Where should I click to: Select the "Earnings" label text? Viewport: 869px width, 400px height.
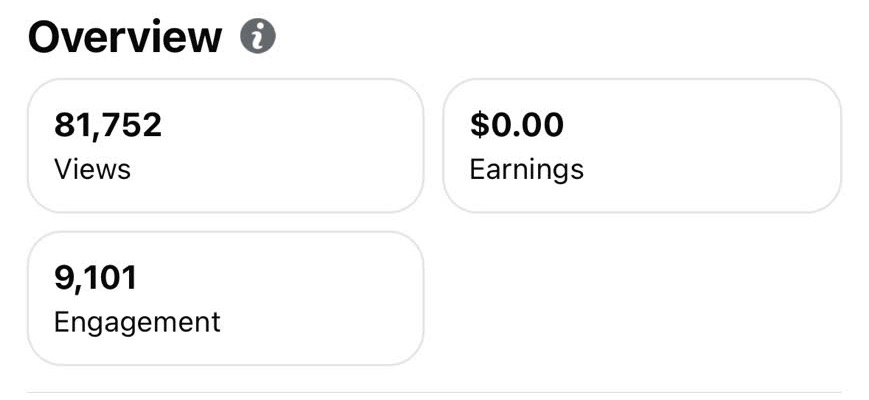click(x=526, y=170)
